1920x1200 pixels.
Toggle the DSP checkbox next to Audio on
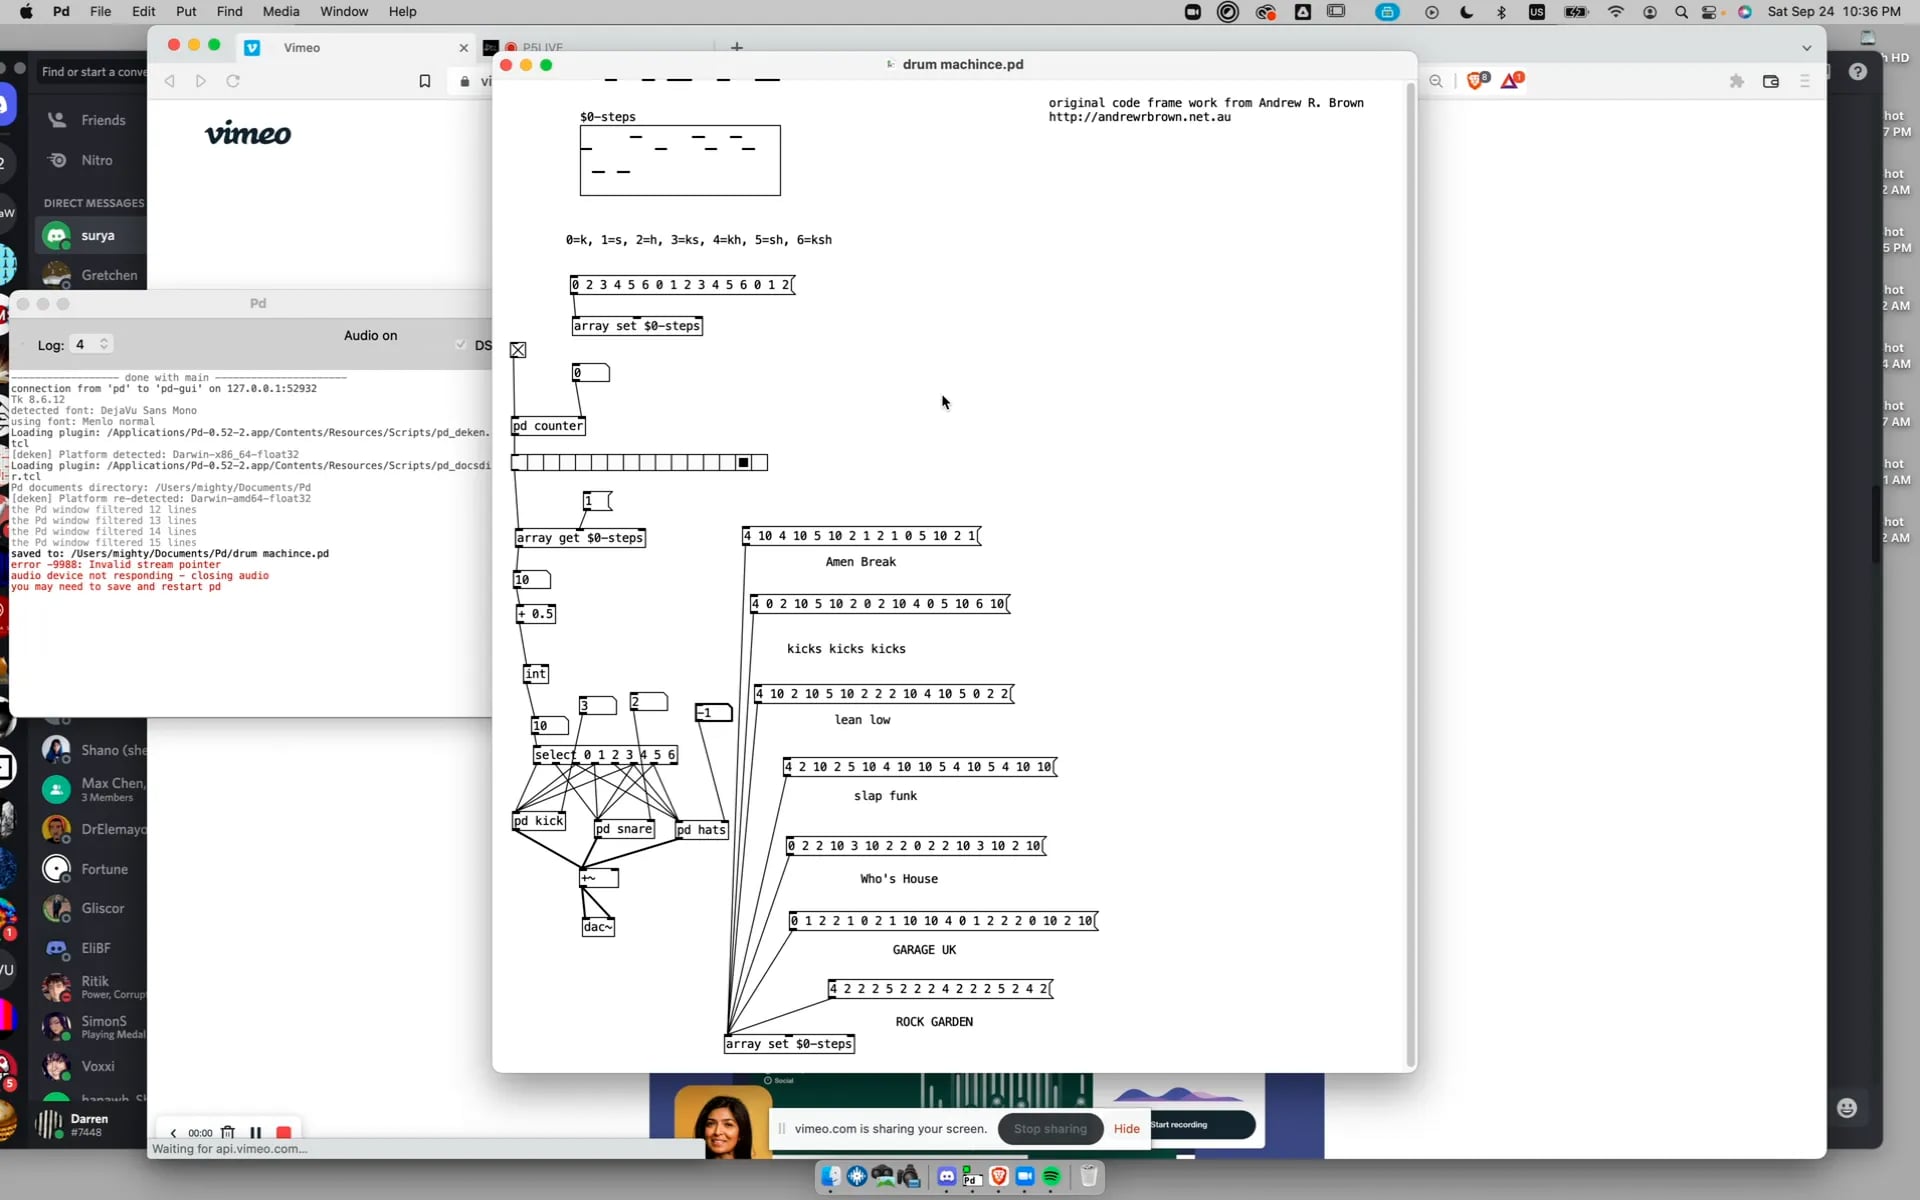(460, 344)
